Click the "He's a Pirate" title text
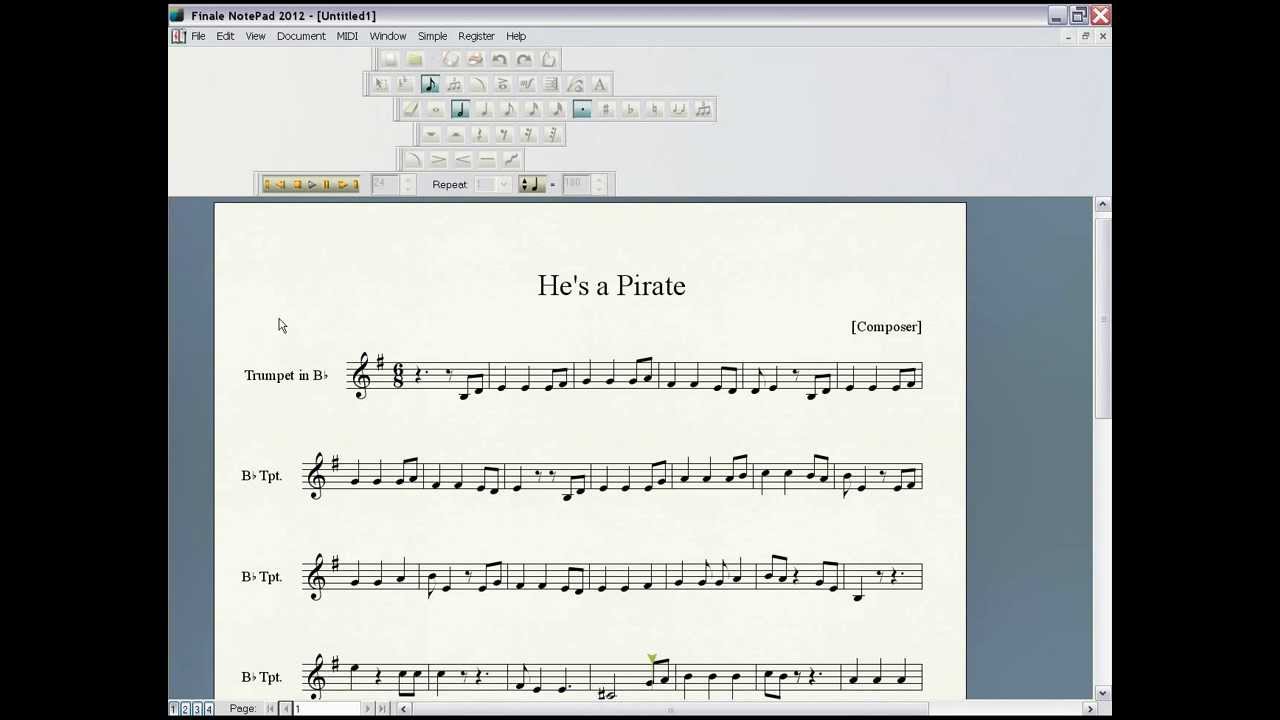The width and height of the screenshot is (1280, 720). coord(611,286)
